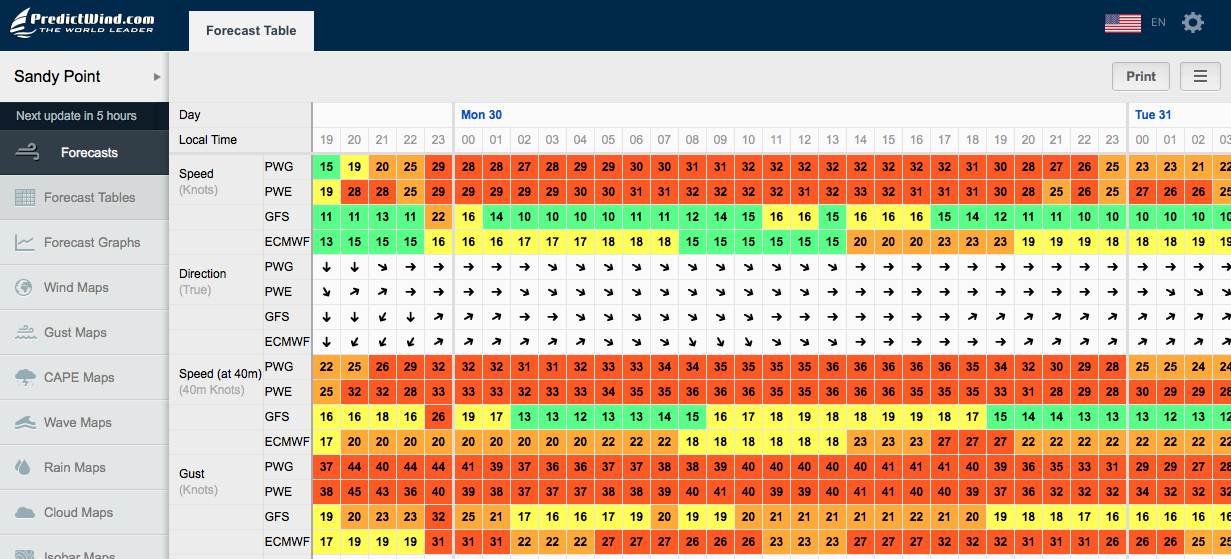Click the Forecasts wind icon
This screenshot has height=559, width=1231.
(x=28, y=153)
